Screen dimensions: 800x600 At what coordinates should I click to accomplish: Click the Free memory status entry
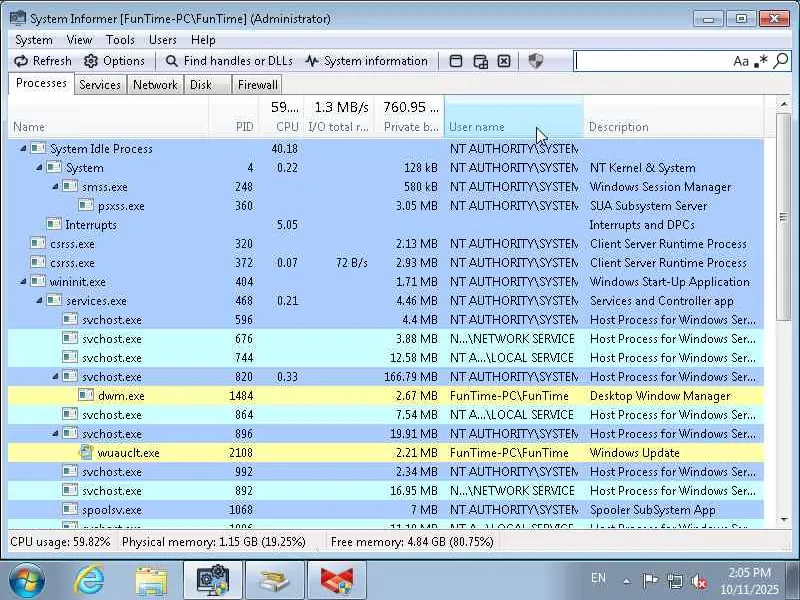coord(412,542)
